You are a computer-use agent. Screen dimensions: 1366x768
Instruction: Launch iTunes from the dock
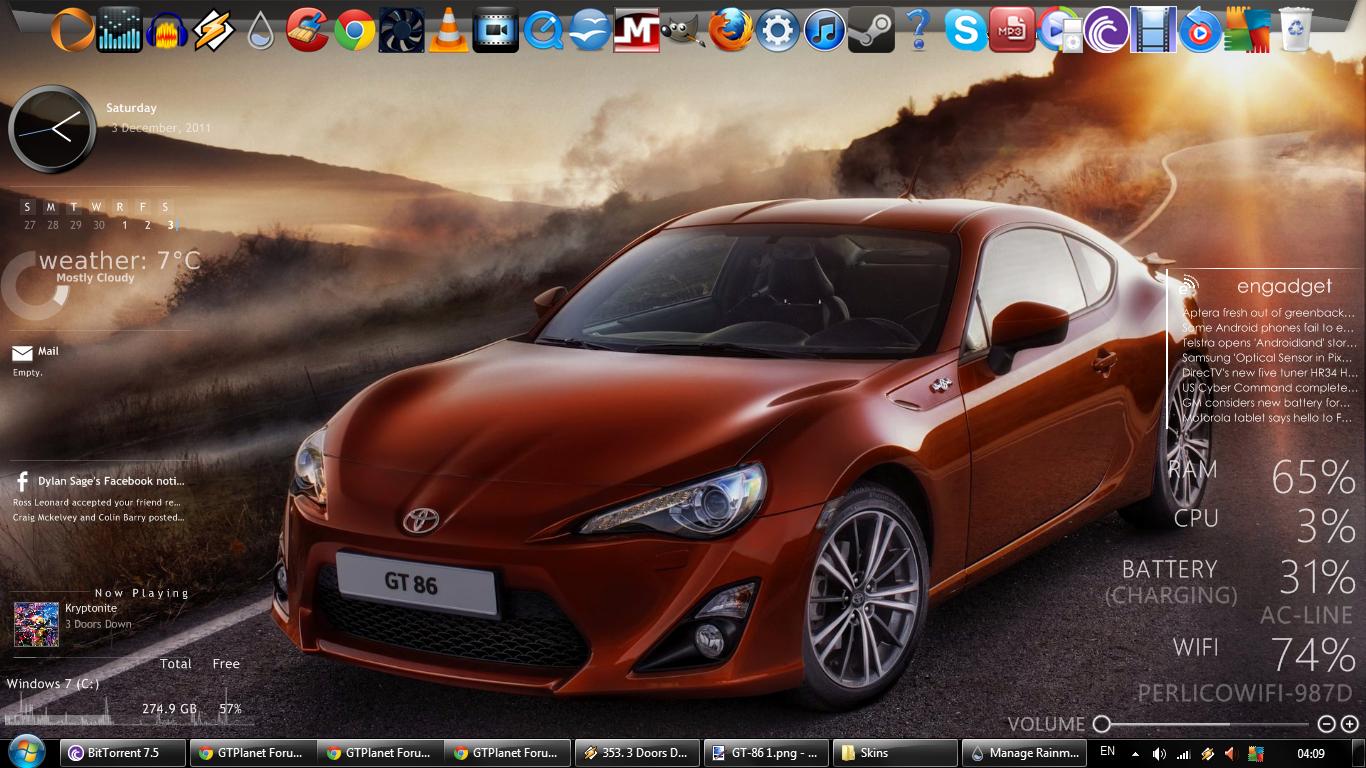point(825,31)
